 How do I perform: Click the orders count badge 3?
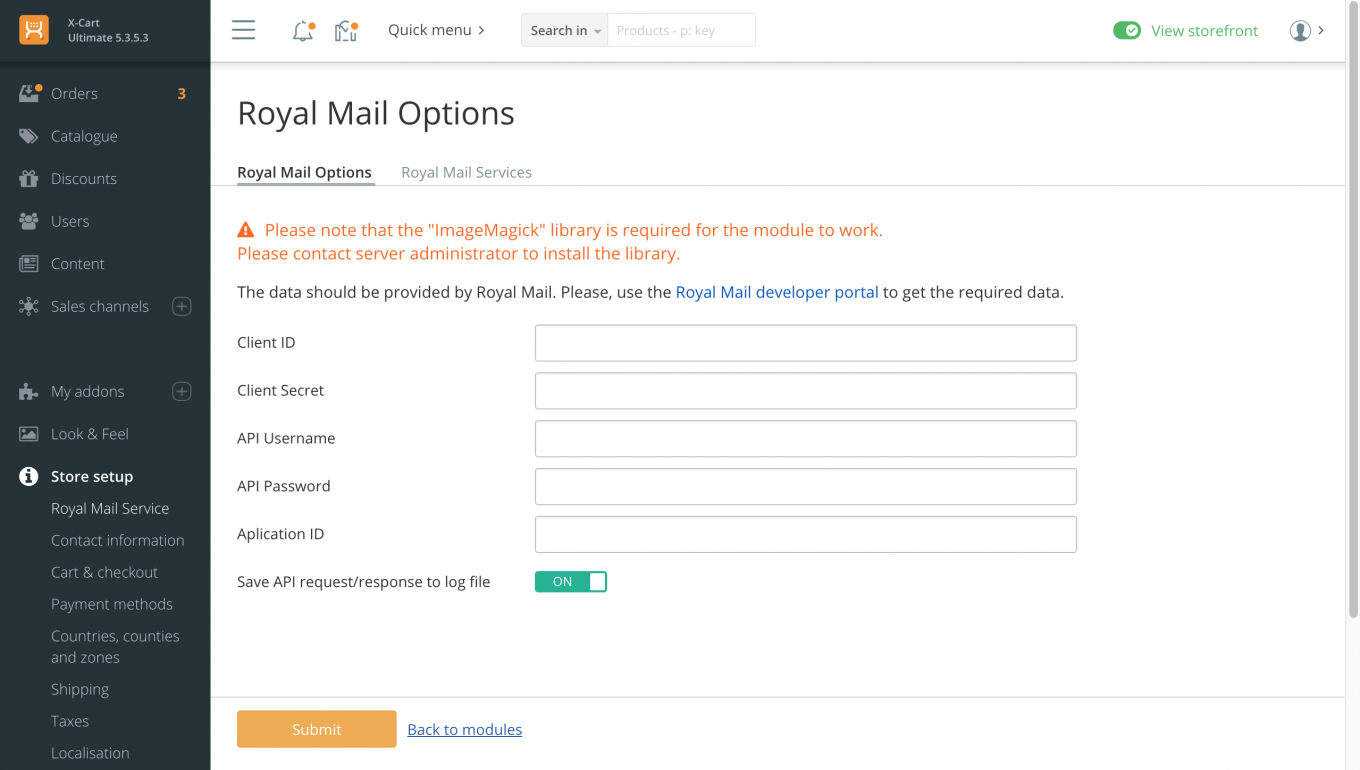tap(182, 94)
